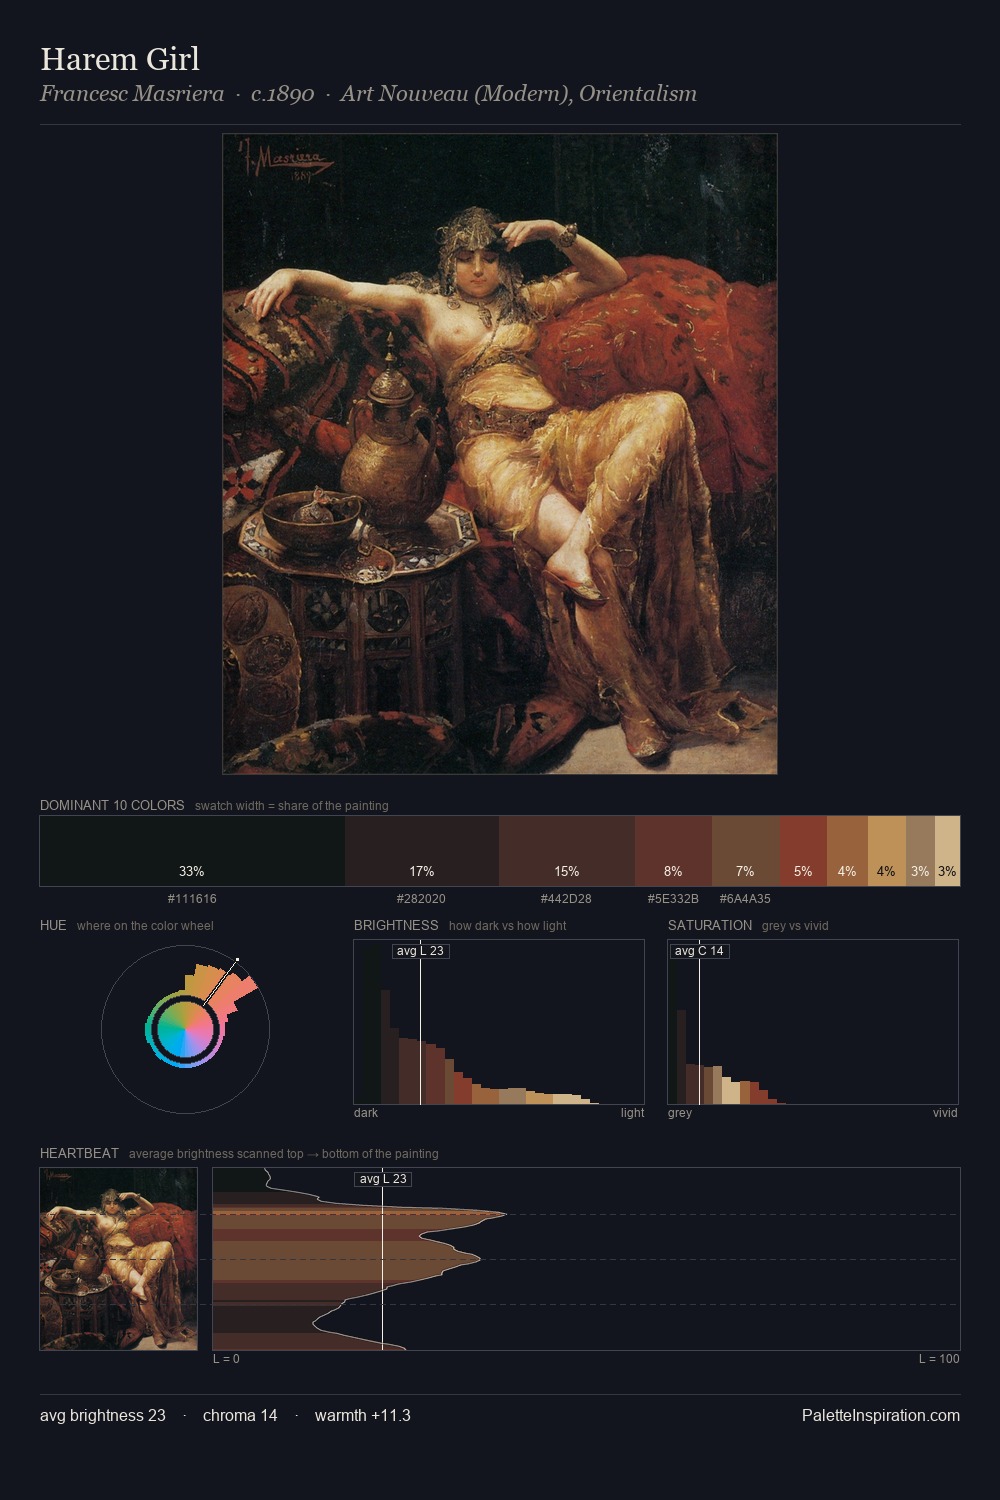The height and width of the screenshot is (1500, 1000).
Task: Select the 7% brown swatch
Action: coord(745,851)
